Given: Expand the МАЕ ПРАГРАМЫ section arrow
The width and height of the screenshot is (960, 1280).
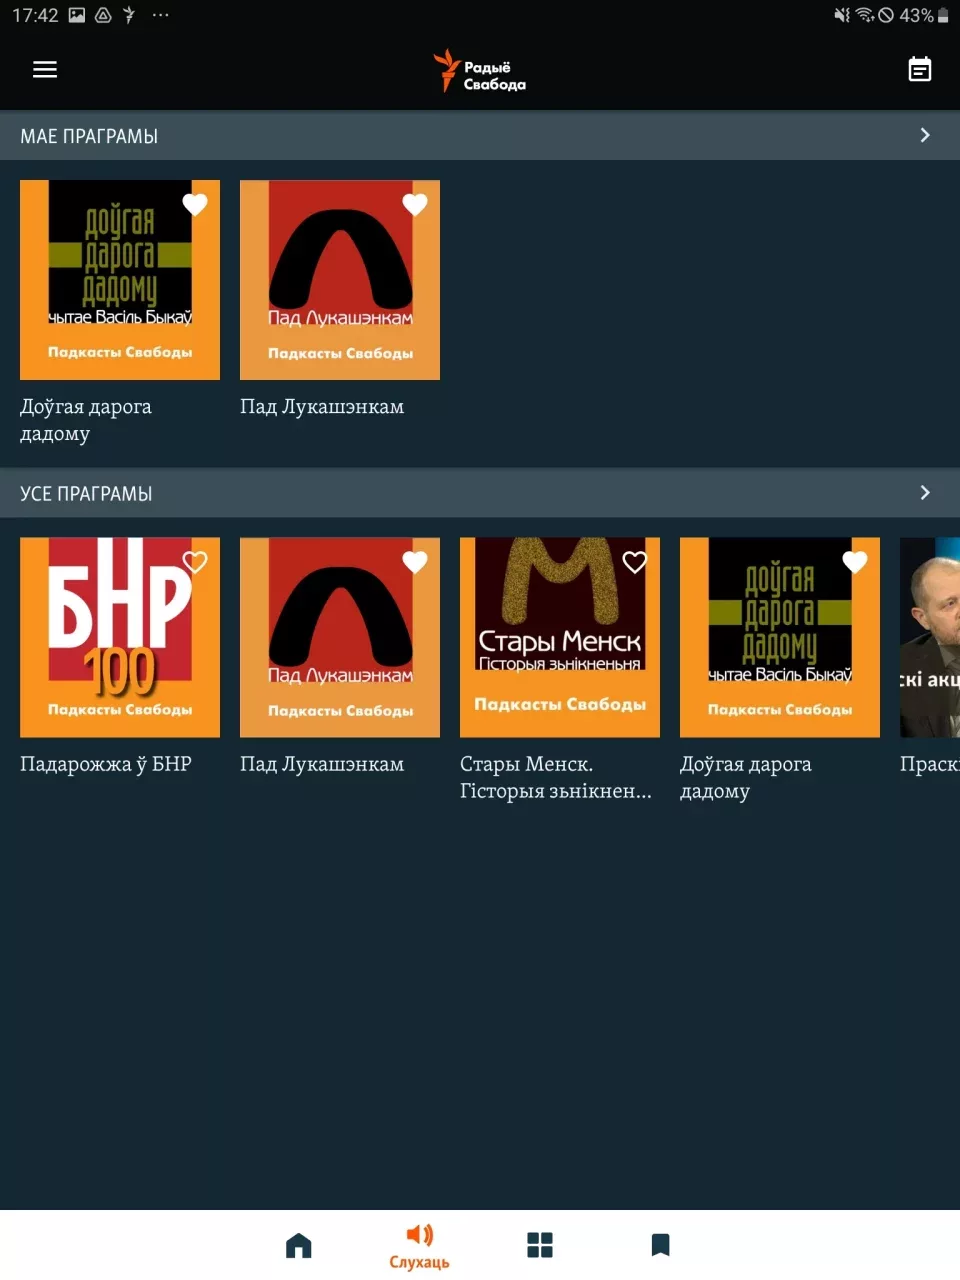Looking at the screenshot, I should click(x=925, y=135).
